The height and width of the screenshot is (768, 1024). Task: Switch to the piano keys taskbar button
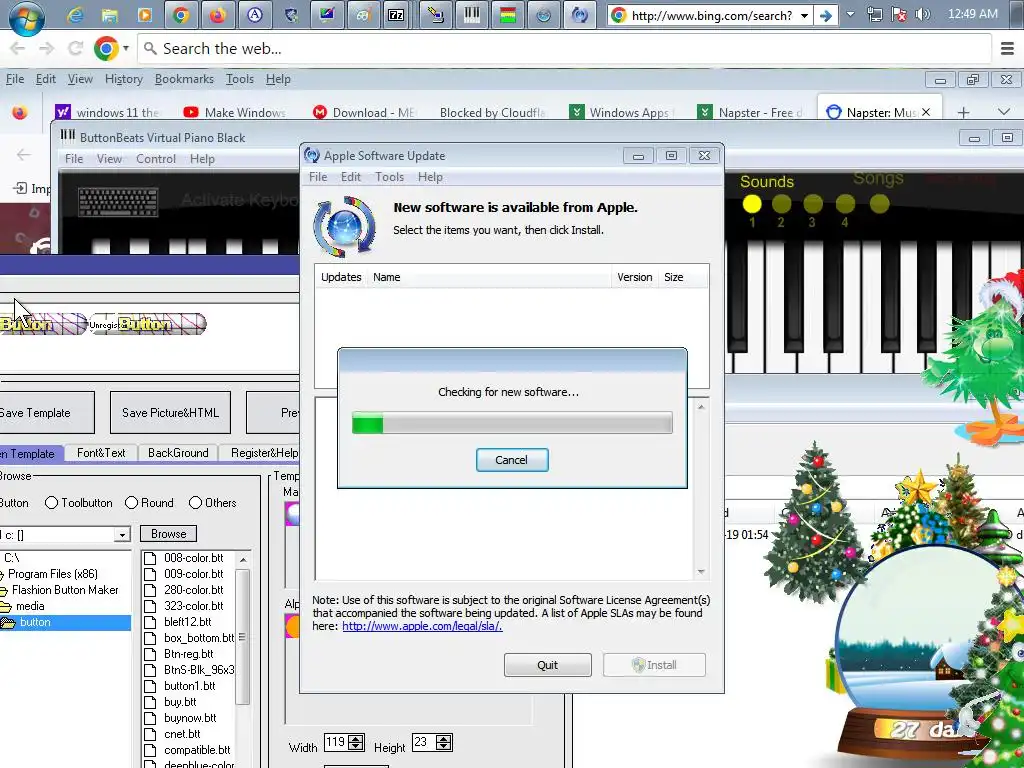(x=472, y=14)
